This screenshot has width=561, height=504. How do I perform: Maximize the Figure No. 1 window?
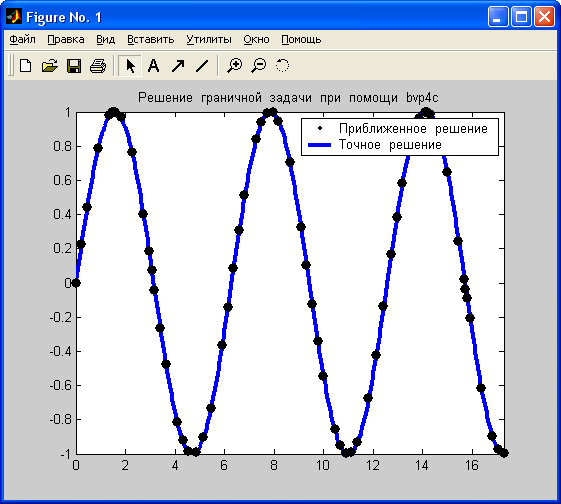click(x=521, y=17)
